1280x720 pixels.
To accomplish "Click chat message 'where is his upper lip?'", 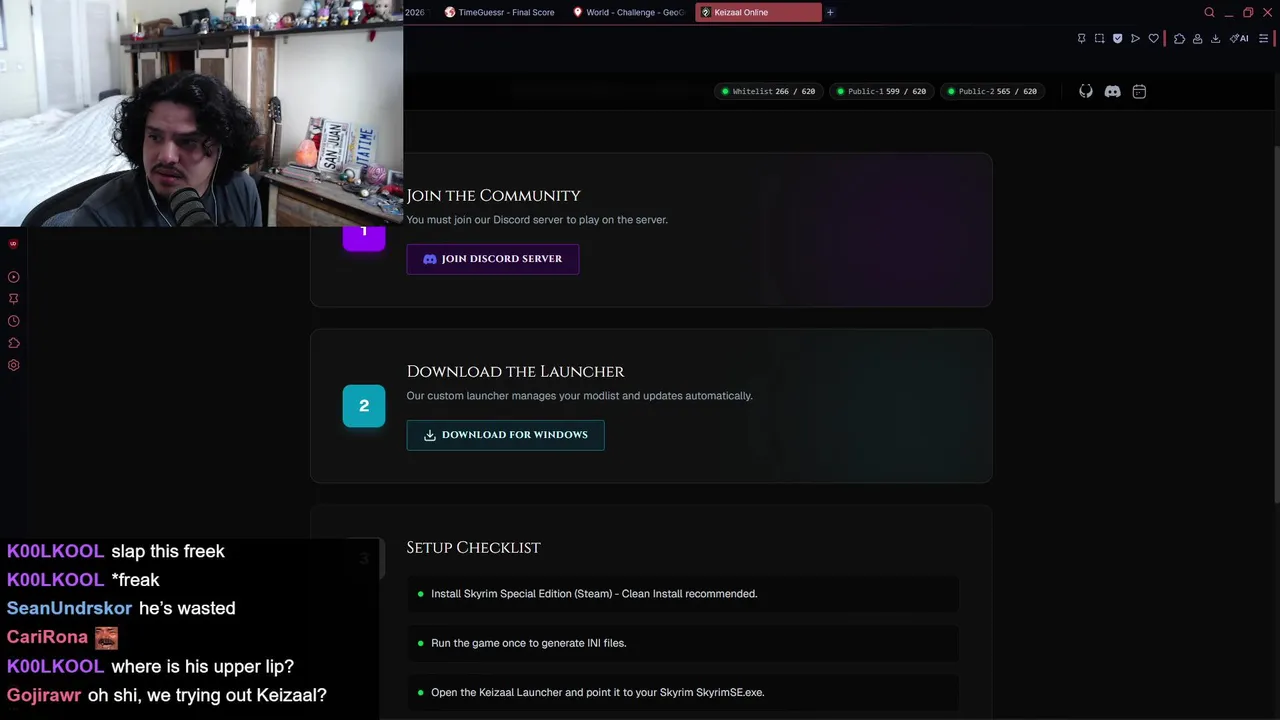I will click(x=202, y=666).
